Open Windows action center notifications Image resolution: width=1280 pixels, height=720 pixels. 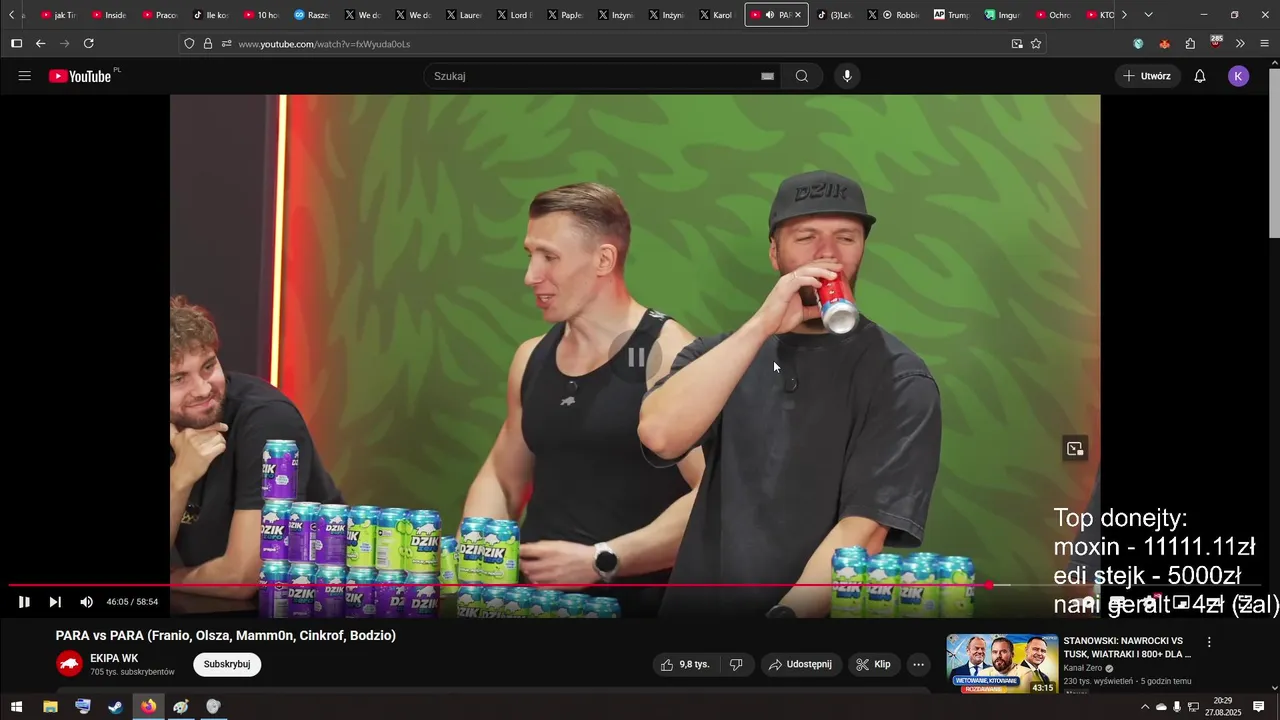(1259, 707)
